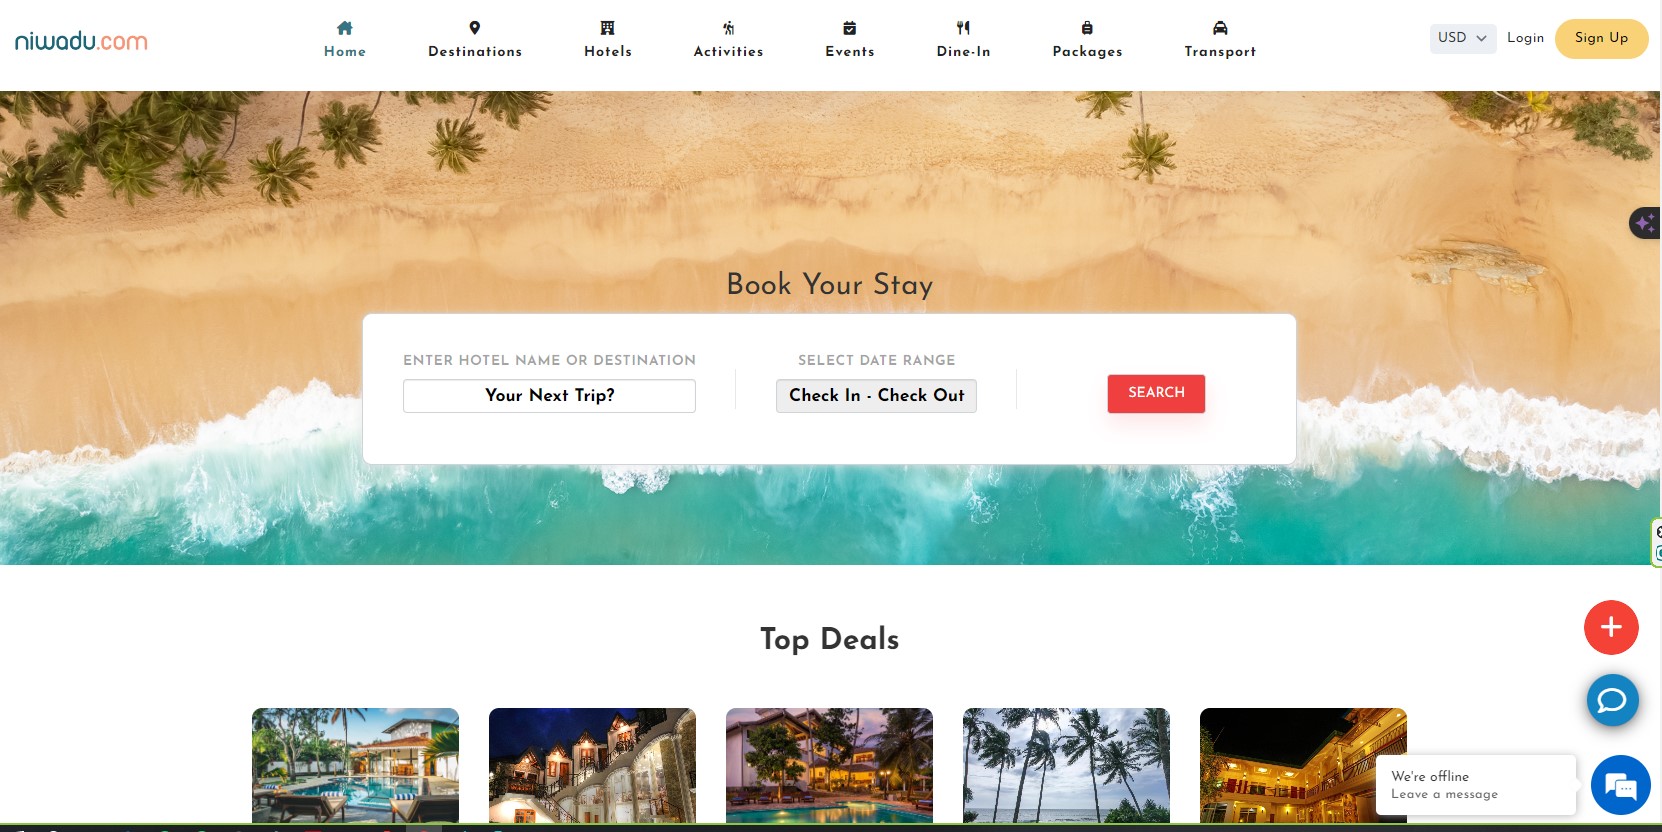This screenshot has height=832, width=1662.
Task: Focus the Your Next Trip? input field
Action: click(549, 395)
